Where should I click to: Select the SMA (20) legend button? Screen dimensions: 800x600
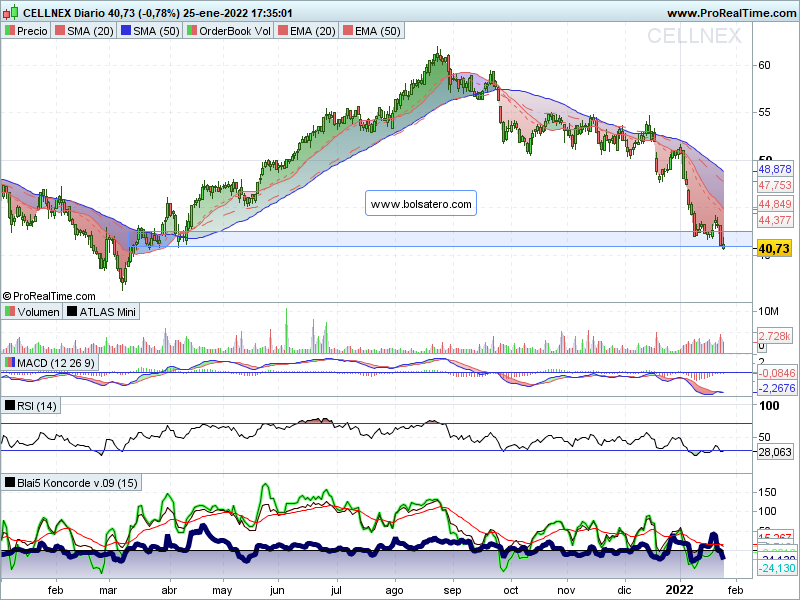click(x=84, y=31)
